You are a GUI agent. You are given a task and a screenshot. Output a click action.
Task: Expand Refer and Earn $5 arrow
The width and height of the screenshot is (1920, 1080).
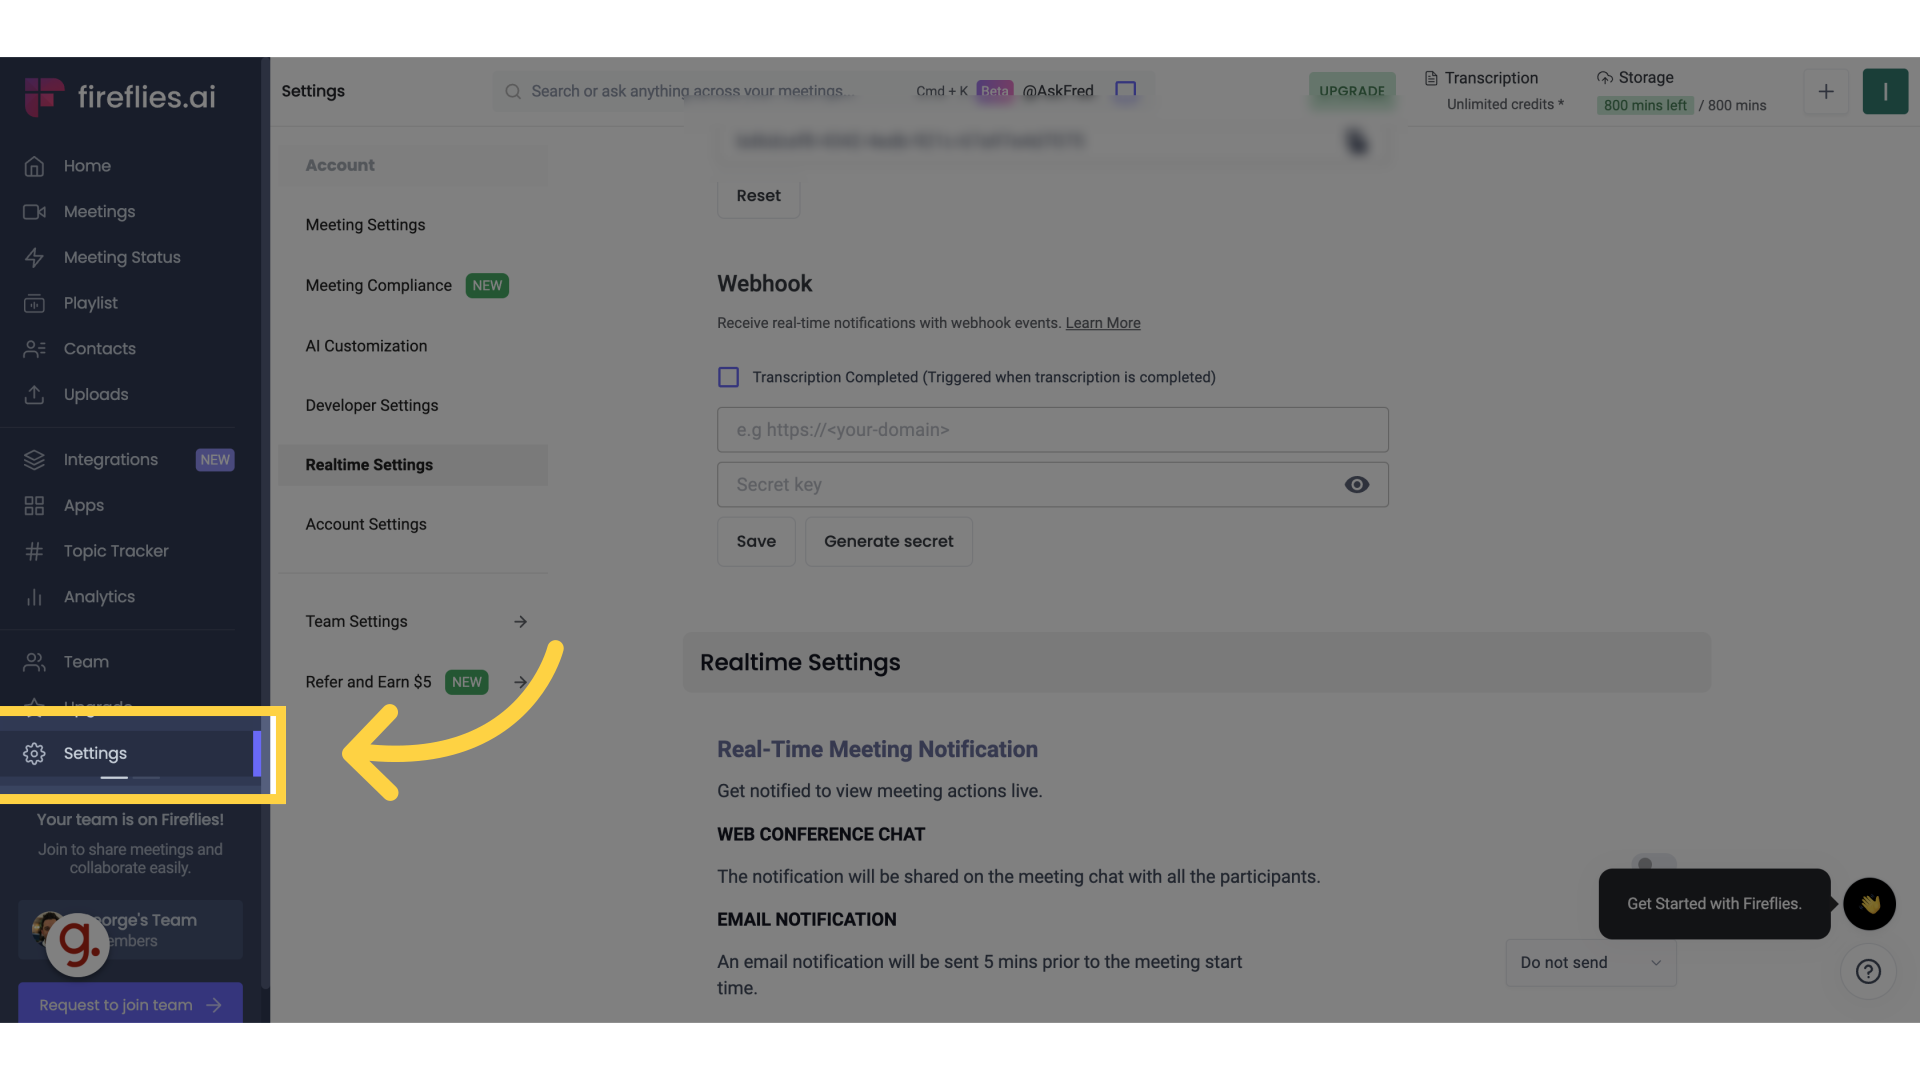pos(520,682)
